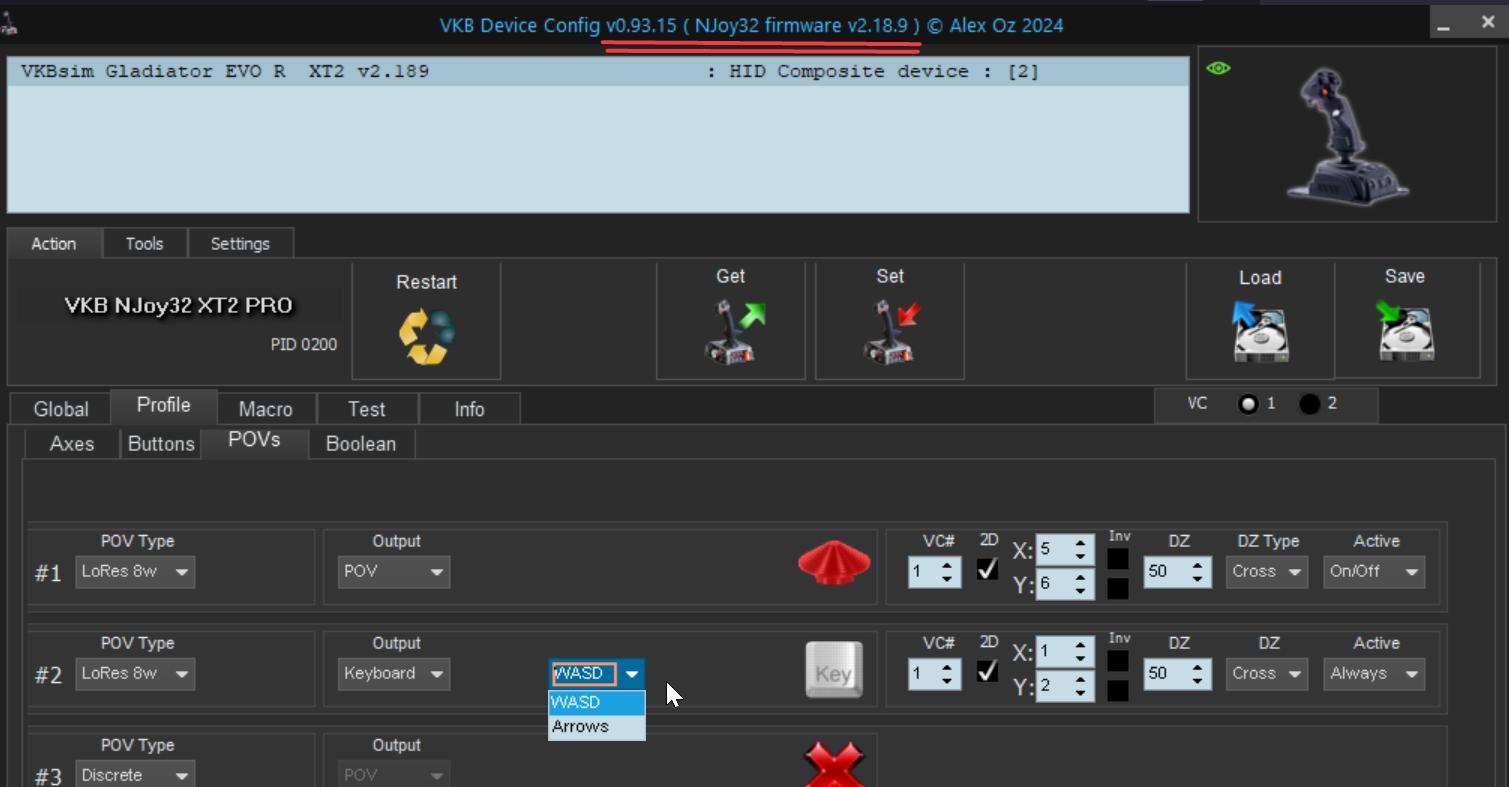The width and height of the screenshot is (1509, 787).
Task: Click the Save hard drive icon
Action: coord(1405,331)
